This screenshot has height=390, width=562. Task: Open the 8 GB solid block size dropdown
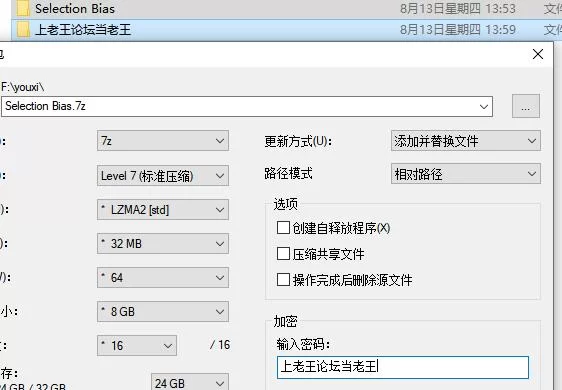coord(163,311)
